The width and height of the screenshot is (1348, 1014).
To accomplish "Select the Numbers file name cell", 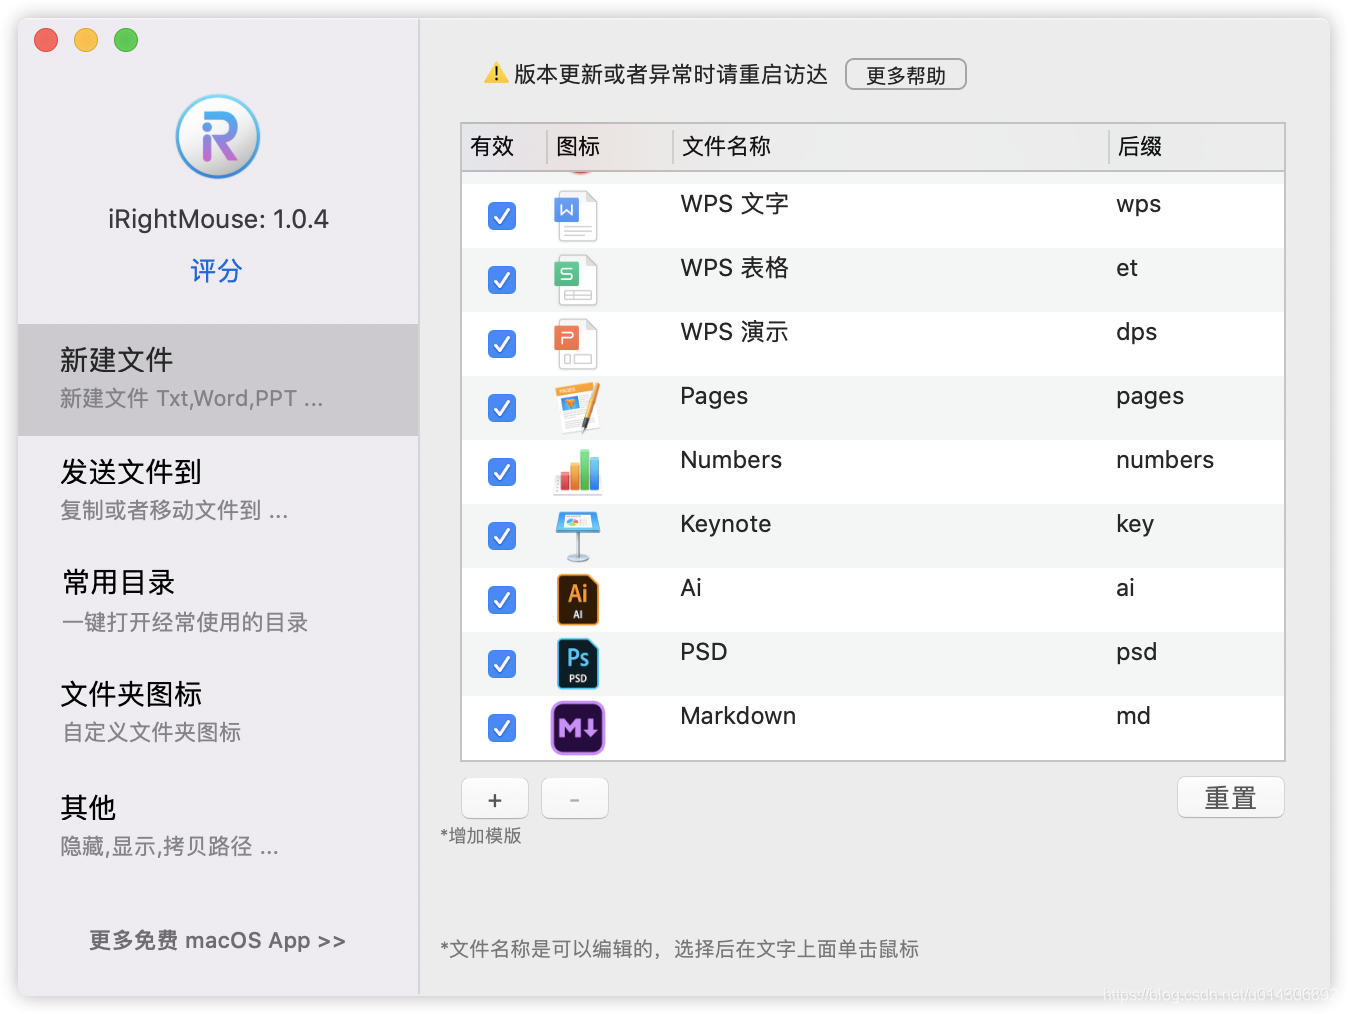I will click(x=731, y=460).
